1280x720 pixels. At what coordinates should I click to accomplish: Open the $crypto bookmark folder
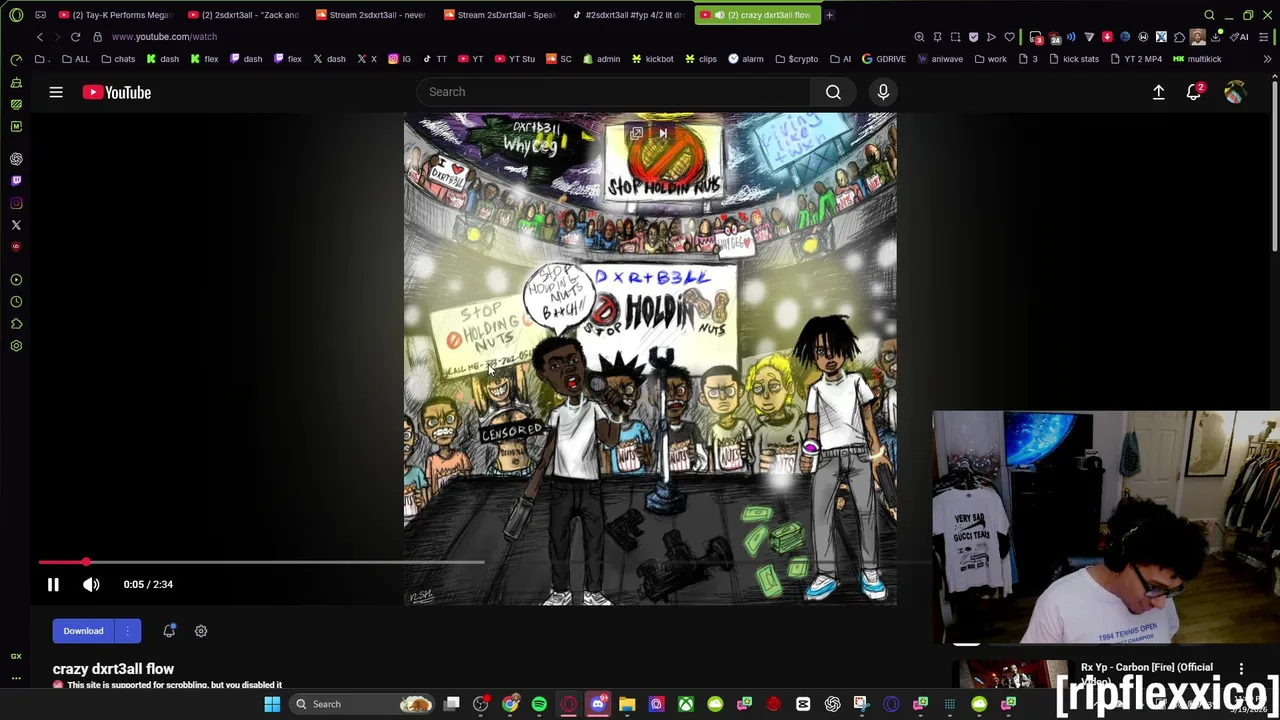(797, 59)
